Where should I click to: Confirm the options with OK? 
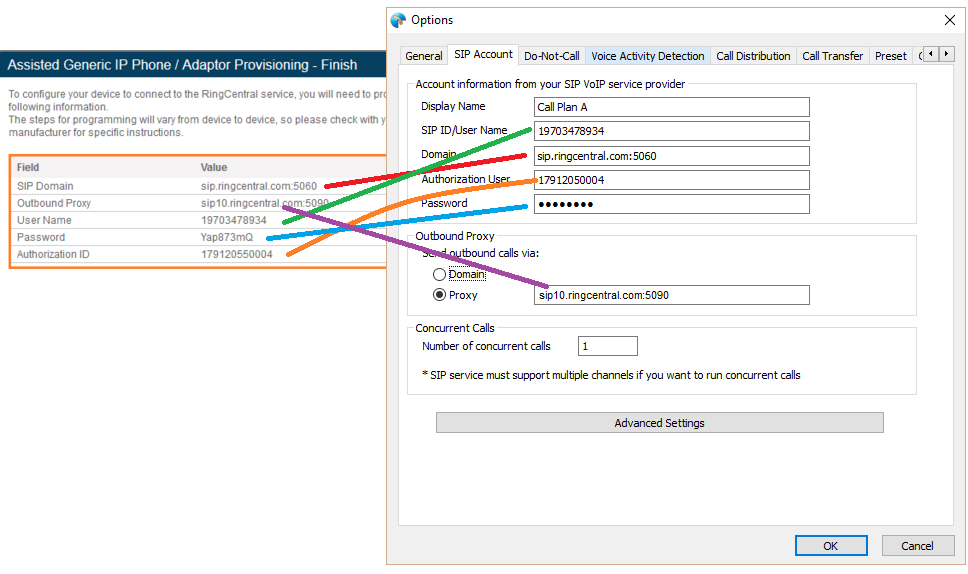tap(831, 546)
